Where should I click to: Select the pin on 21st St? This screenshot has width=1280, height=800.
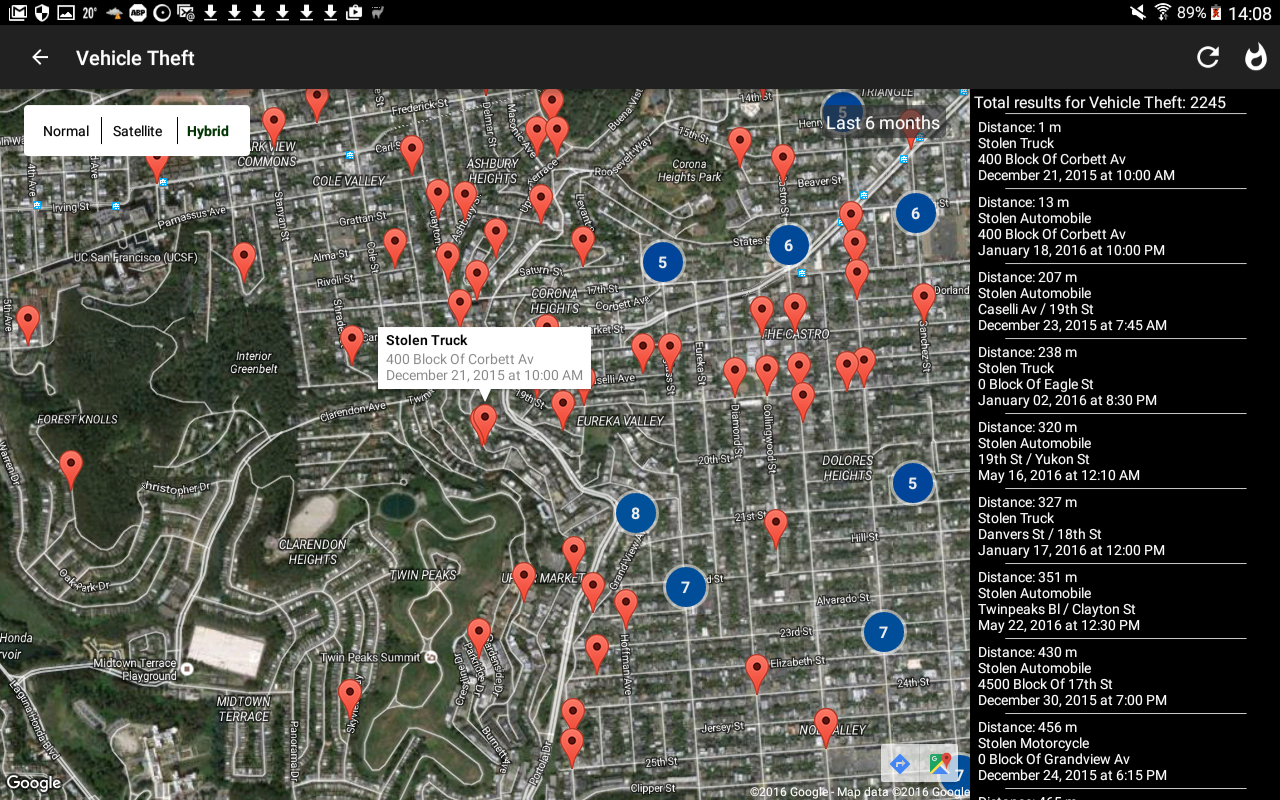[x=776, y=529]
